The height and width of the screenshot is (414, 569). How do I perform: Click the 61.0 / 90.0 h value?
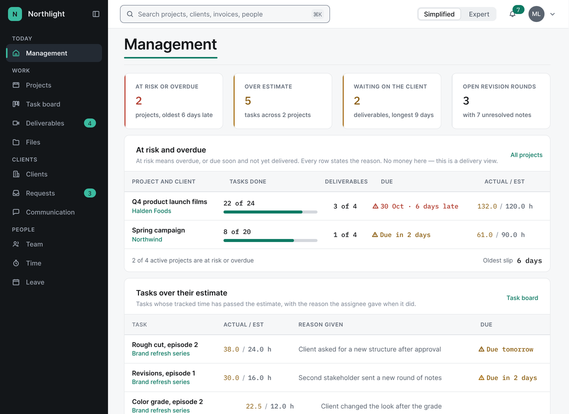(x=501, y=235)
